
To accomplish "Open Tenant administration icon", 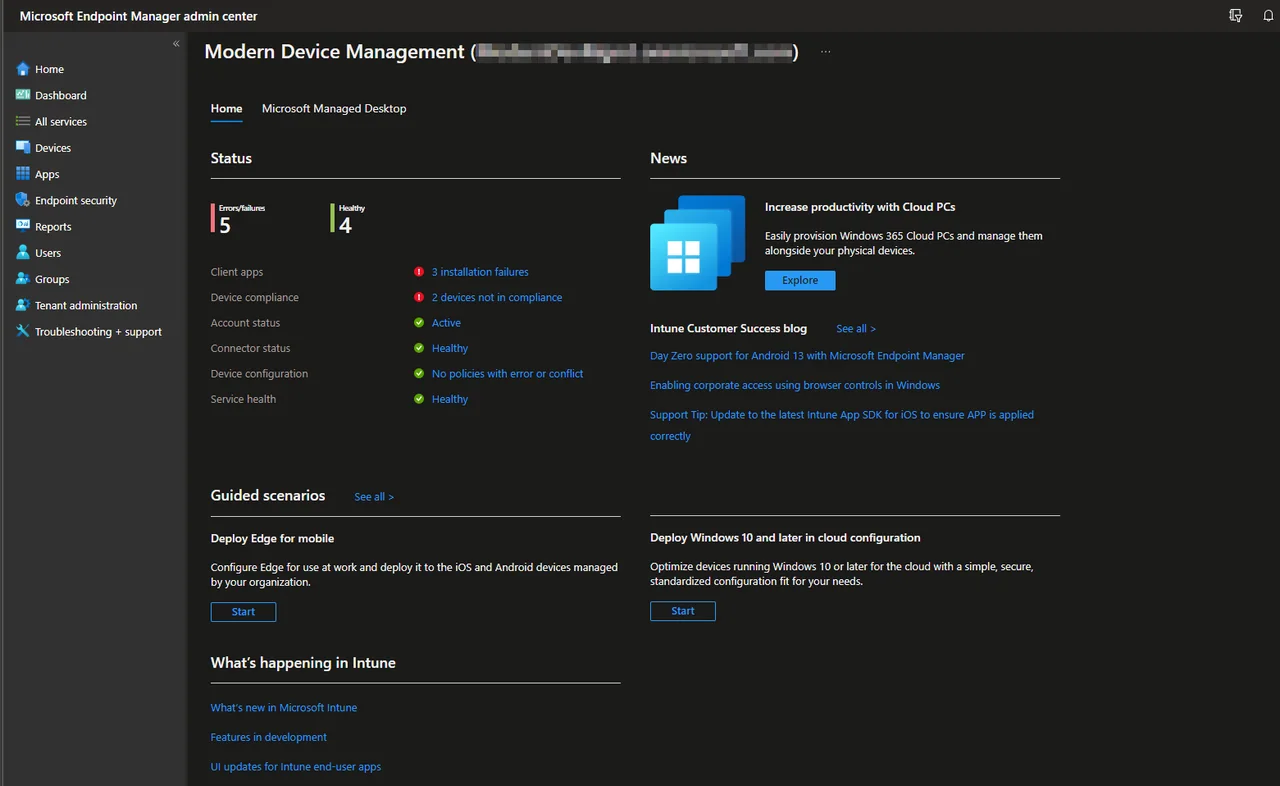I will click(23, 305).
